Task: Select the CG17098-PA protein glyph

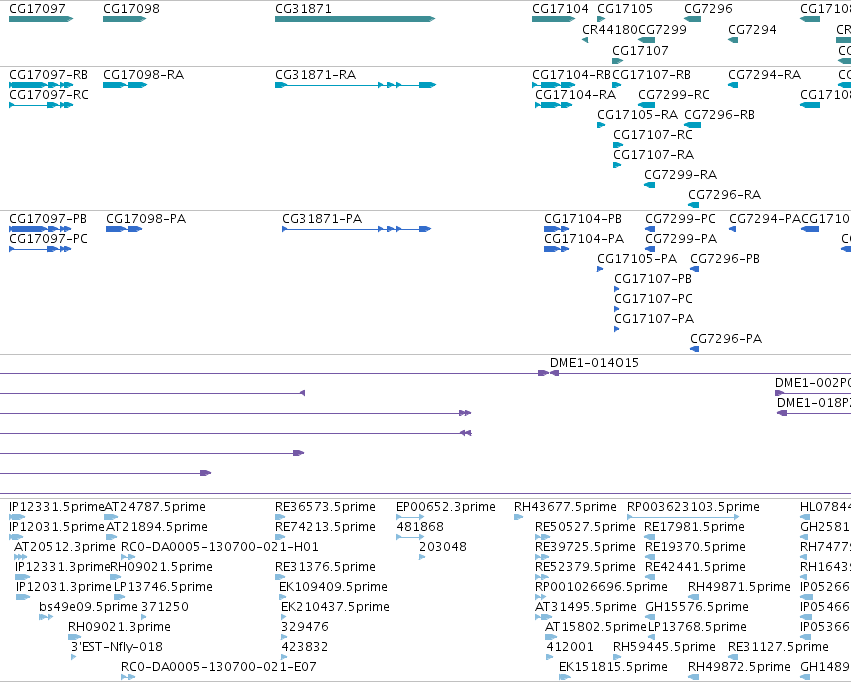Action: 124,229
